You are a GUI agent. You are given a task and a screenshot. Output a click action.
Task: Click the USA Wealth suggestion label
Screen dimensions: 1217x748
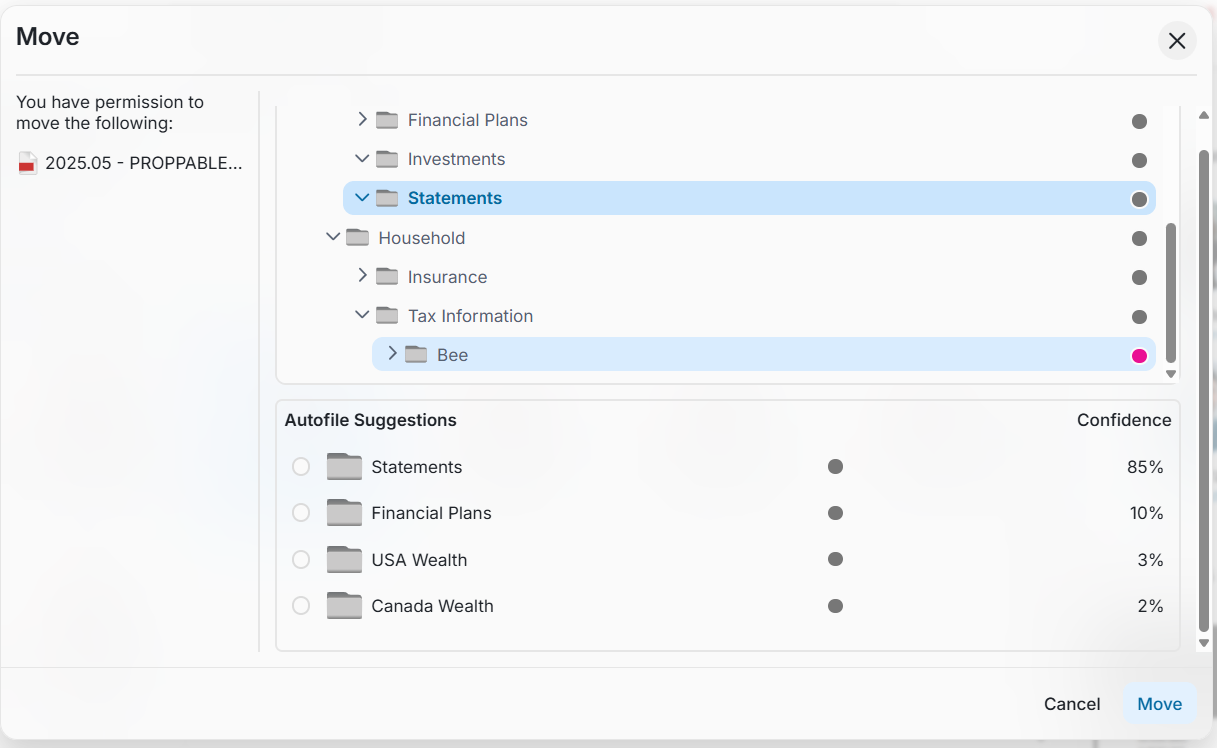point(419,560)
